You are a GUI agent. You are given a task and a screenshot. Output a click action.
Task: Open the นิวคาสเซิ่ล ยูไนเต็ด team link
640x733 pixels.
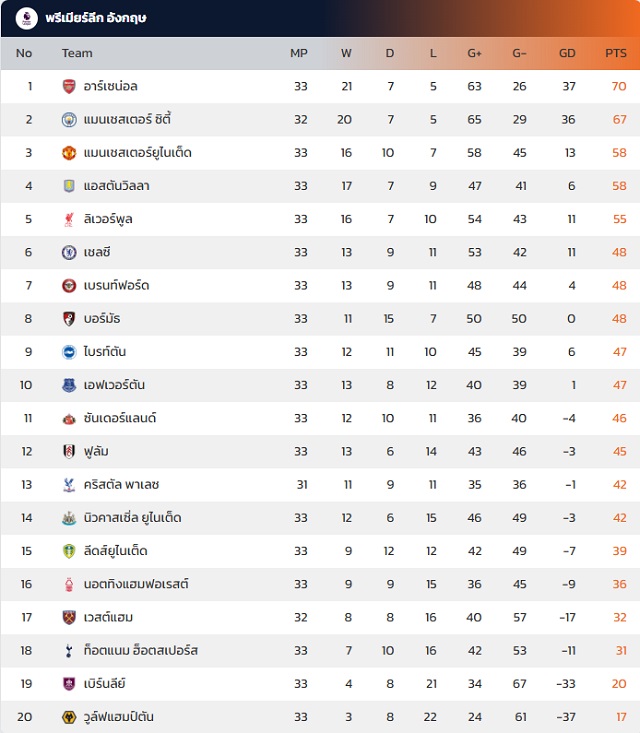pyautogui.click(x=132, y=518)
